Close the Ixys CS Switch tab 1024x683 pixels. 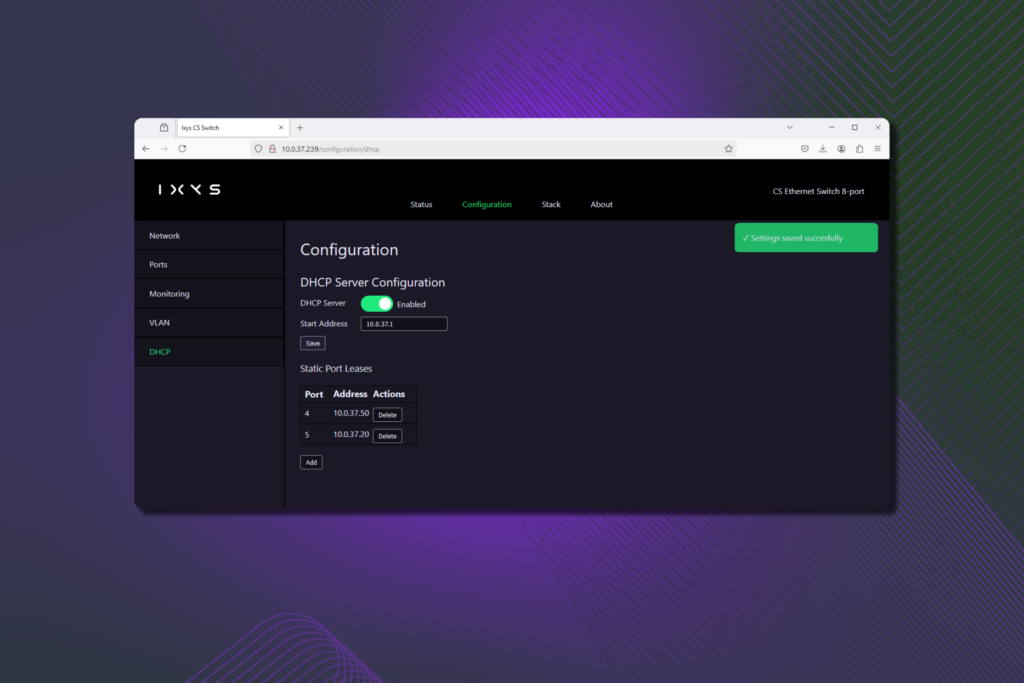(281, 128)
